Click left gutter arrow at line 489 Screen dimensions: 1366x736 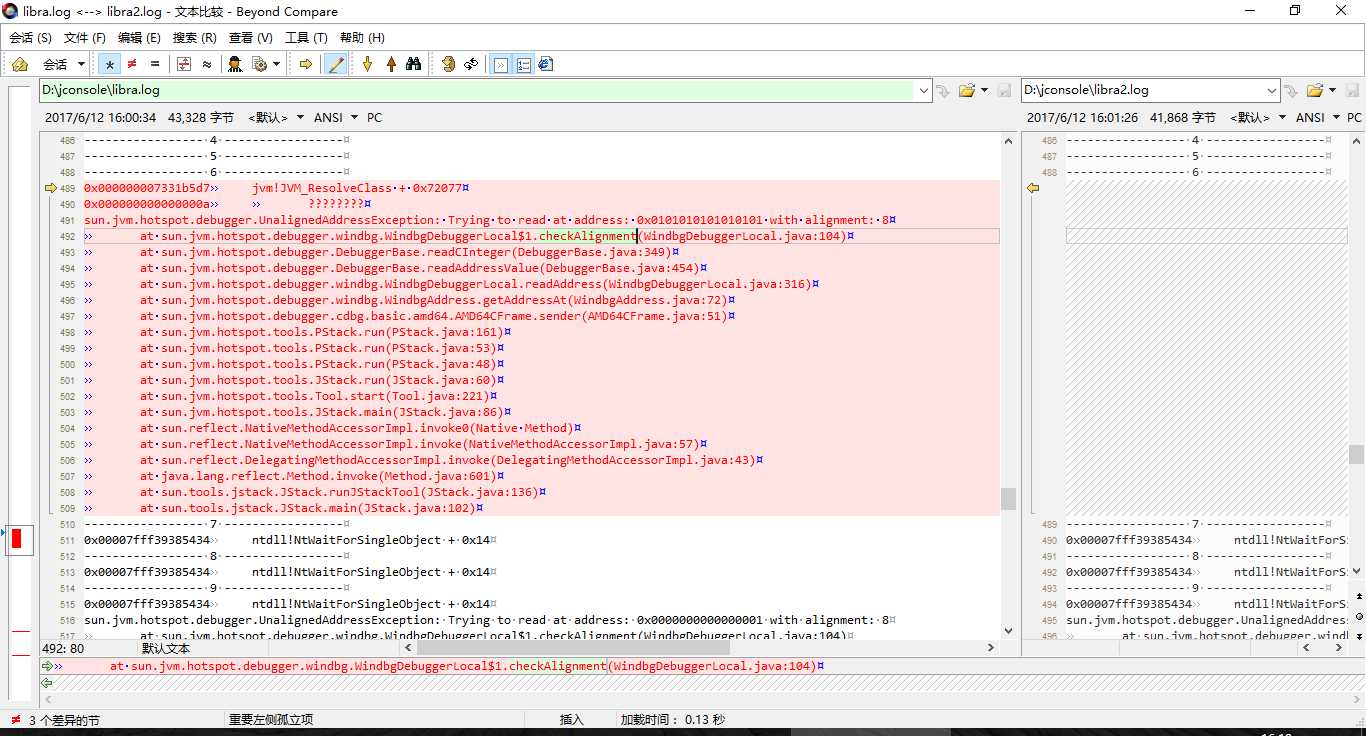50,188
